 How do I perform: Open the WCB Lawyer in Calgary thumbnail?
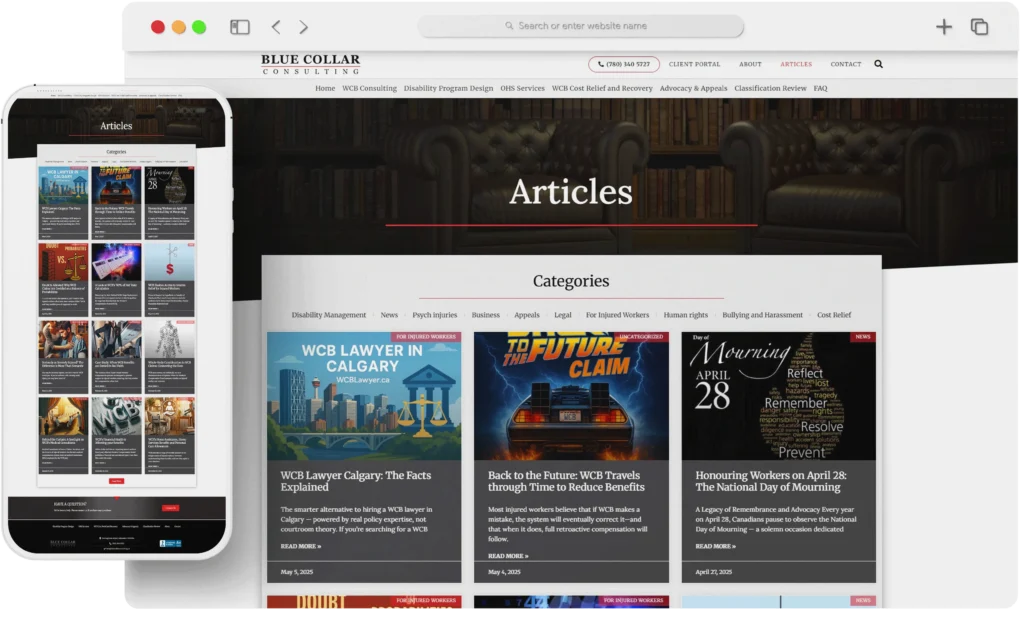click(x=364, y=396)
